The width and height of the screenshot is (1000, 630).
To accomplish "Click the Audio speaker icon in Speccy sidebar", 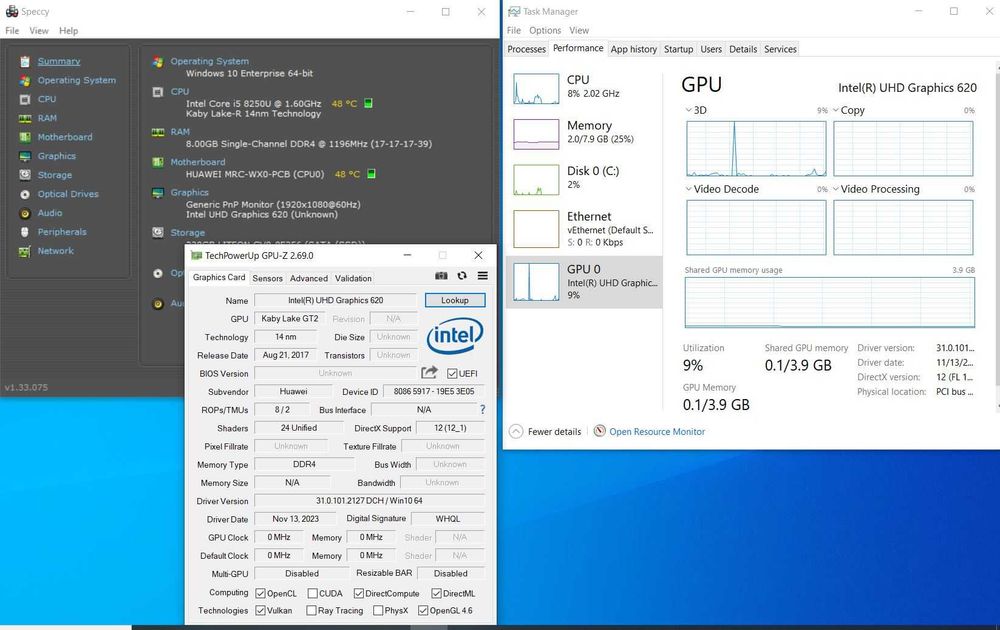I will point(25,214).
